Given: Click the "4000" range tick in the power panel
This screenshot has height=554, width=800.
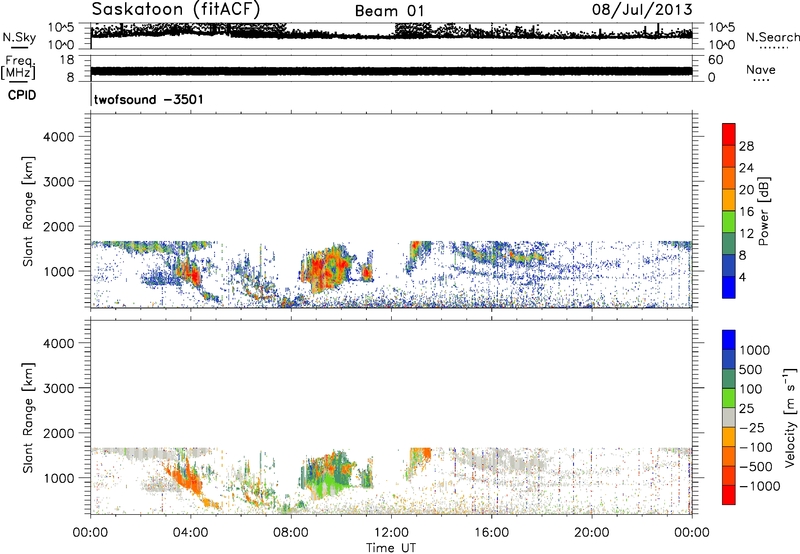Looking at the screenshot, I should click(58, 137).
